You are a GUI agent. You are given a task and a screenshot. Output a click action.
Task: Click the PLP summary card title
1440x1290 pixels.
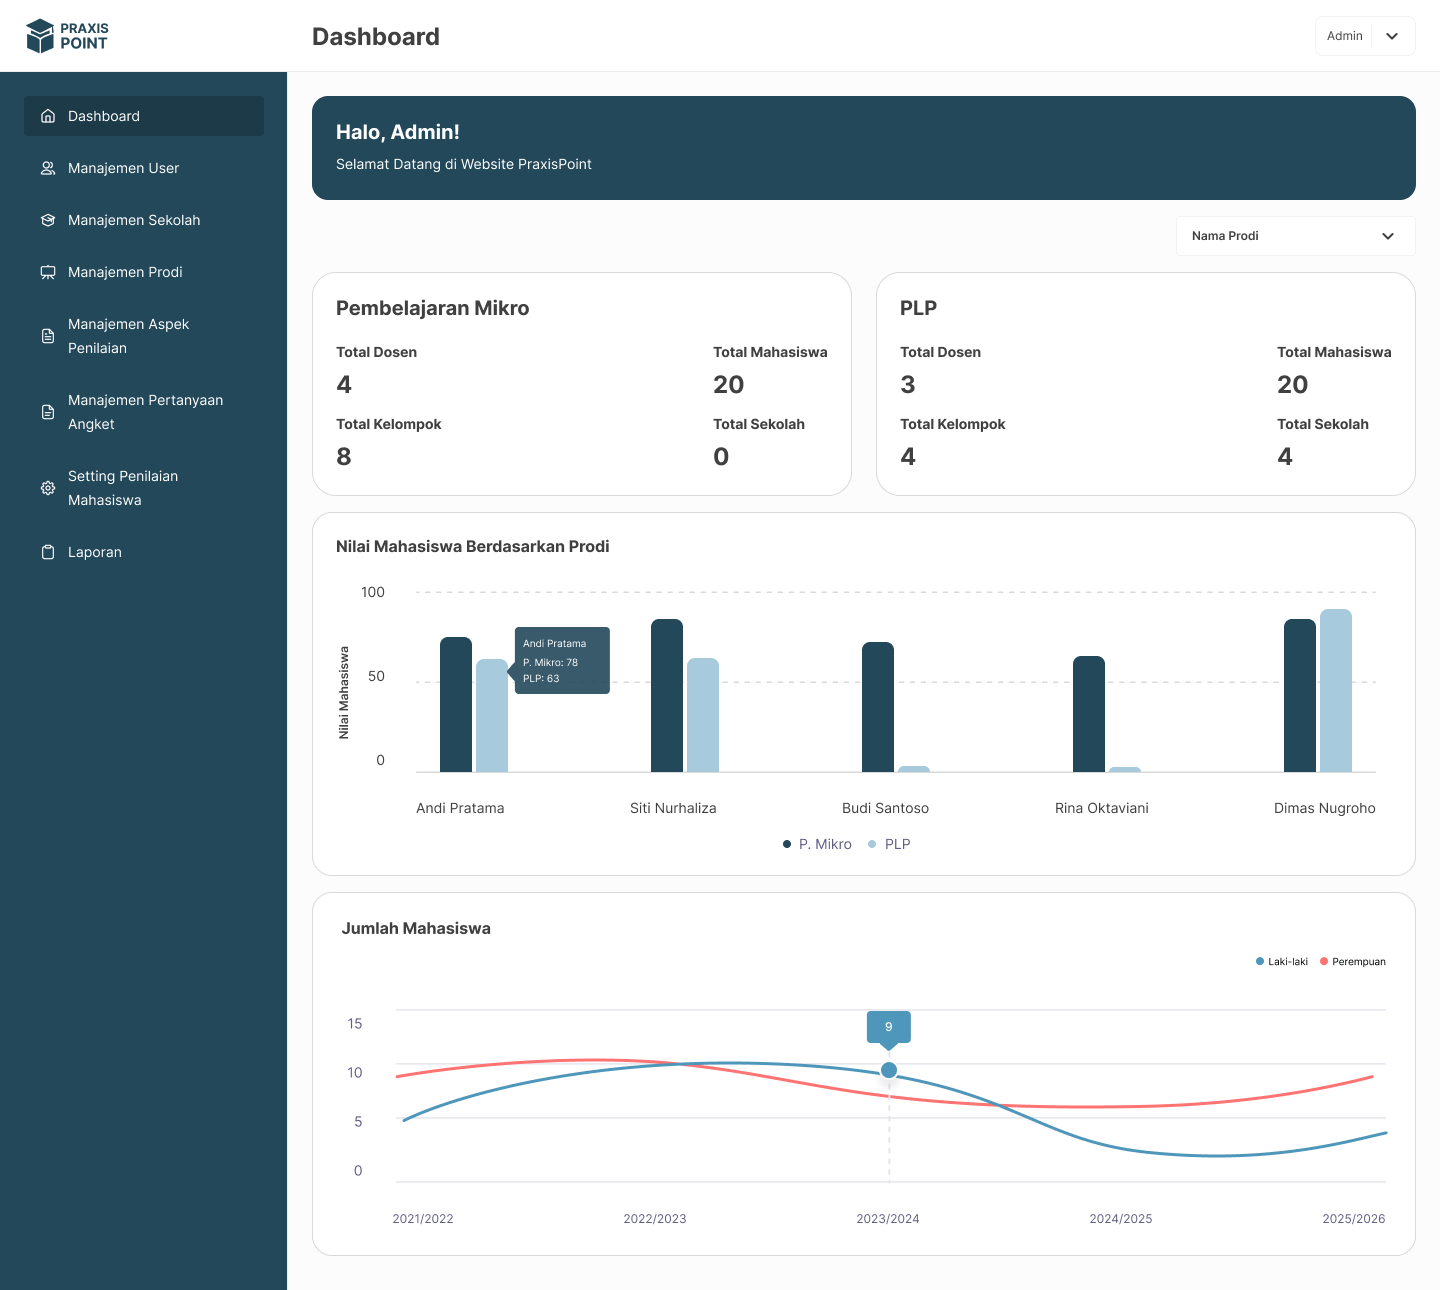[918, 308]
